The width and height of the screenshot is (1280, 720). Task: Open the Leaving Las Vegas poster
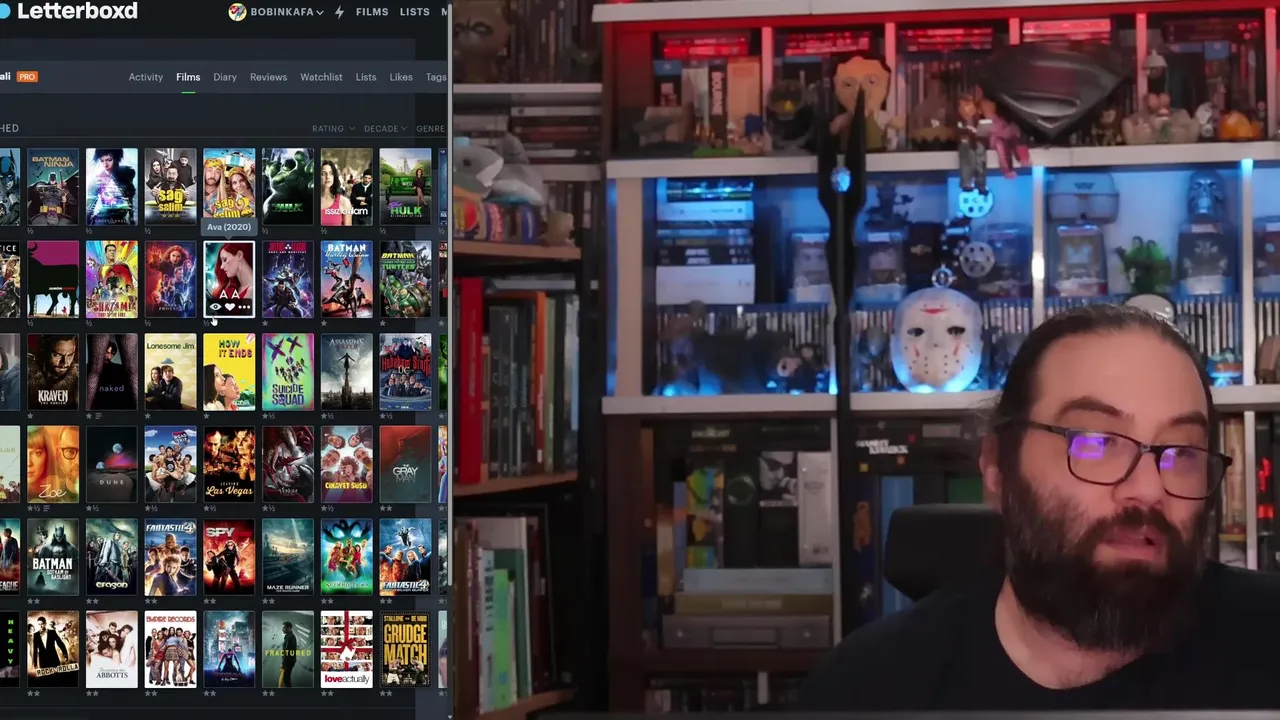click(229, 464)
